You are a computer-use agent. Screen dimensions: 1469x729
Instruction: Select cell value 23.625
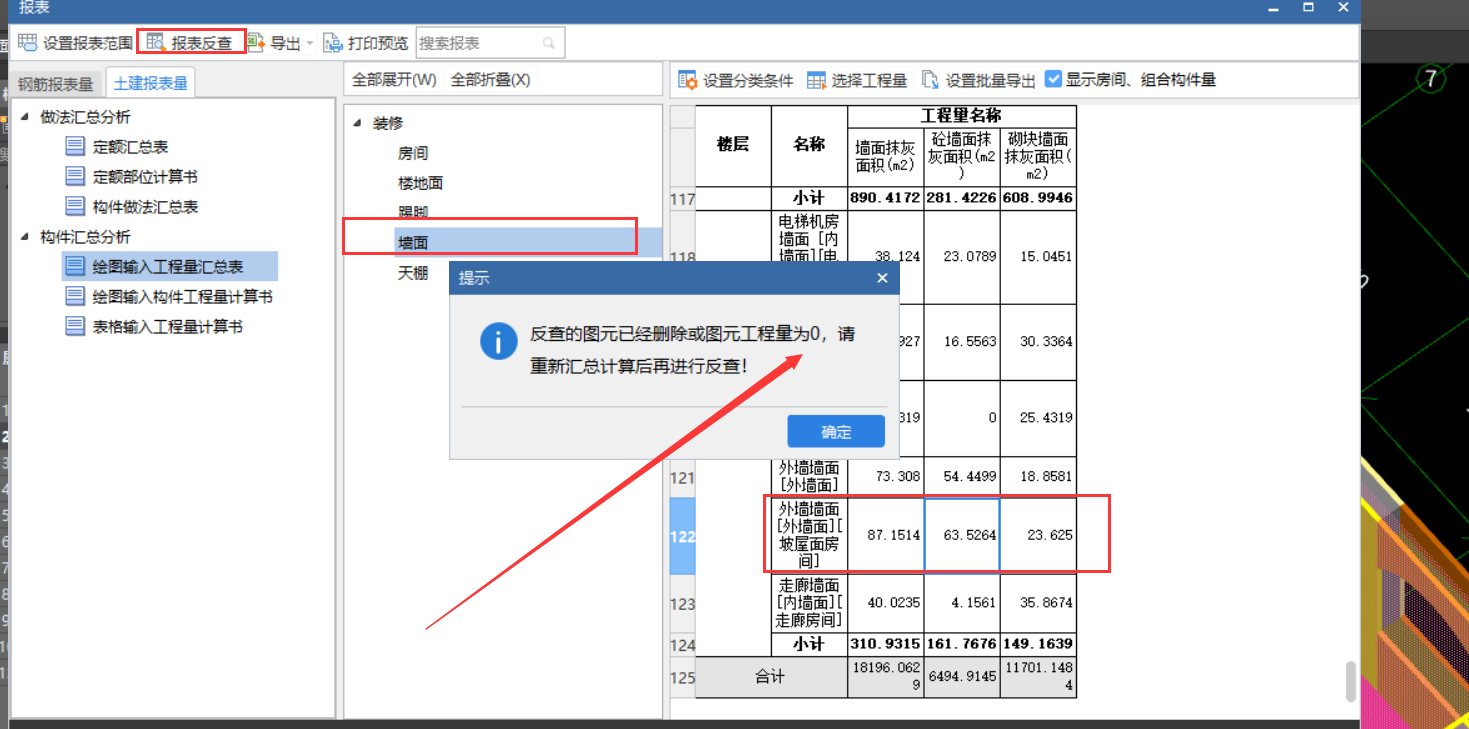(x=1038, y=535)
